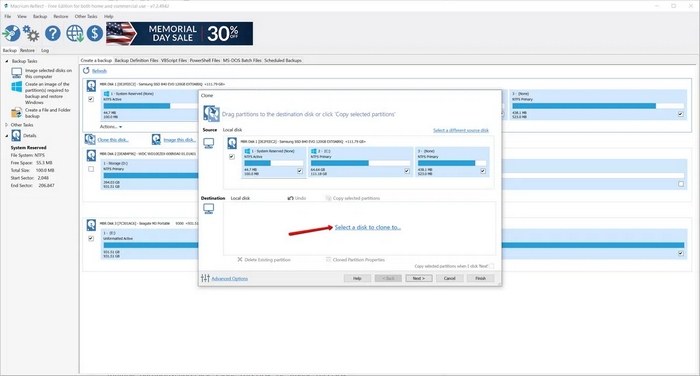Open the Backup Definition Files tab
This screenshot has height=376, width=700.
click(x=136, y=60)
